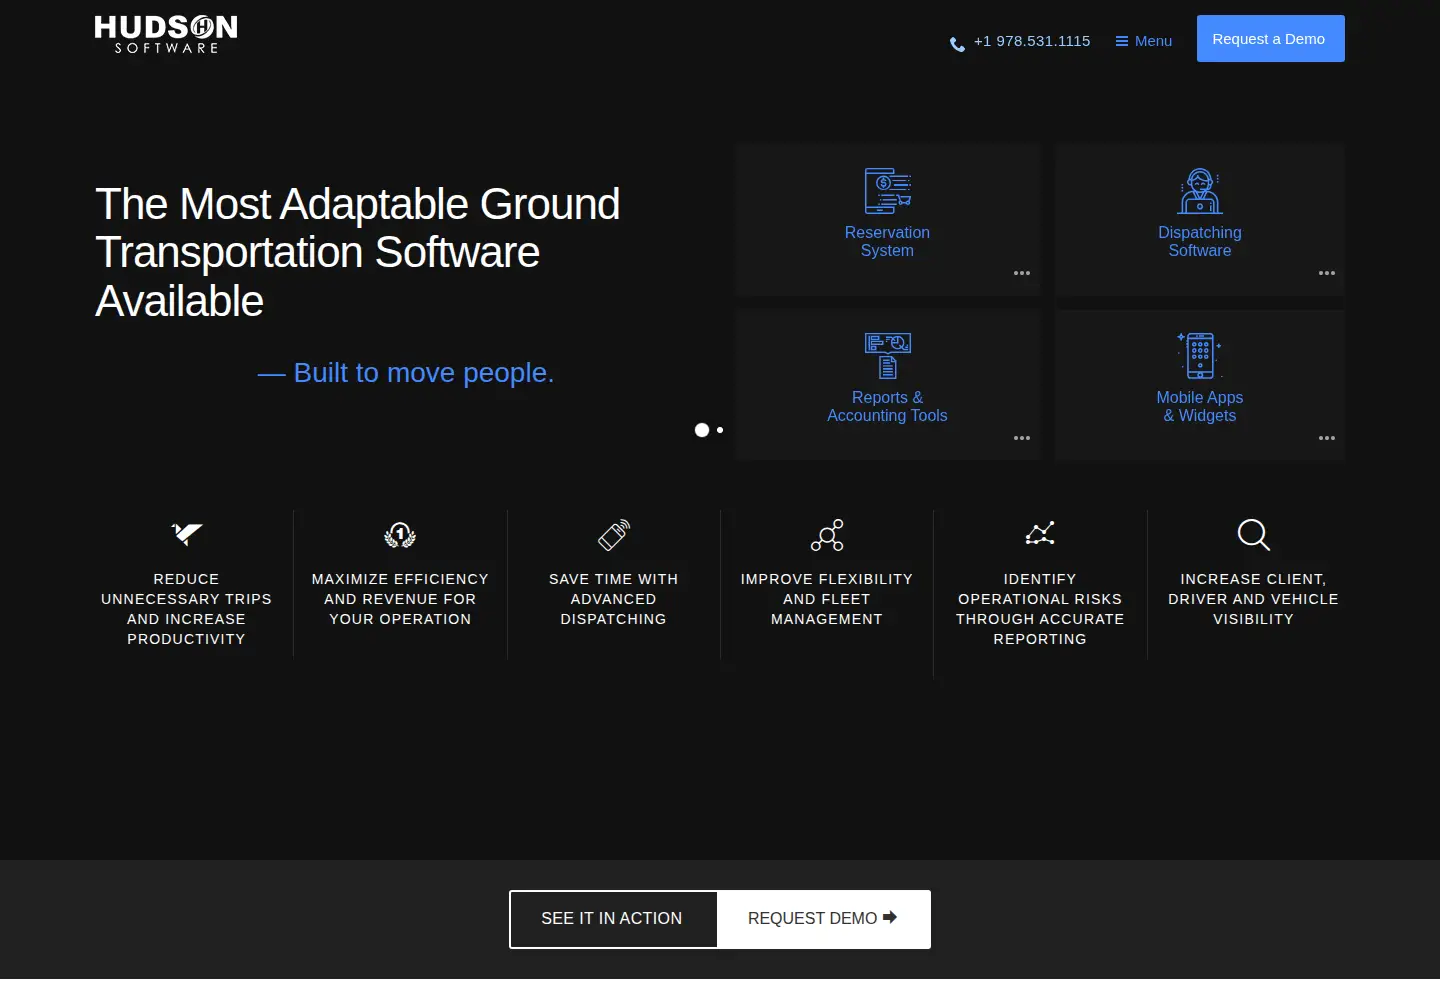Expand the Mobile Apps & Widgets ellipsis
Viewport: 1440px width, 1000px height.
(1327, 438)
